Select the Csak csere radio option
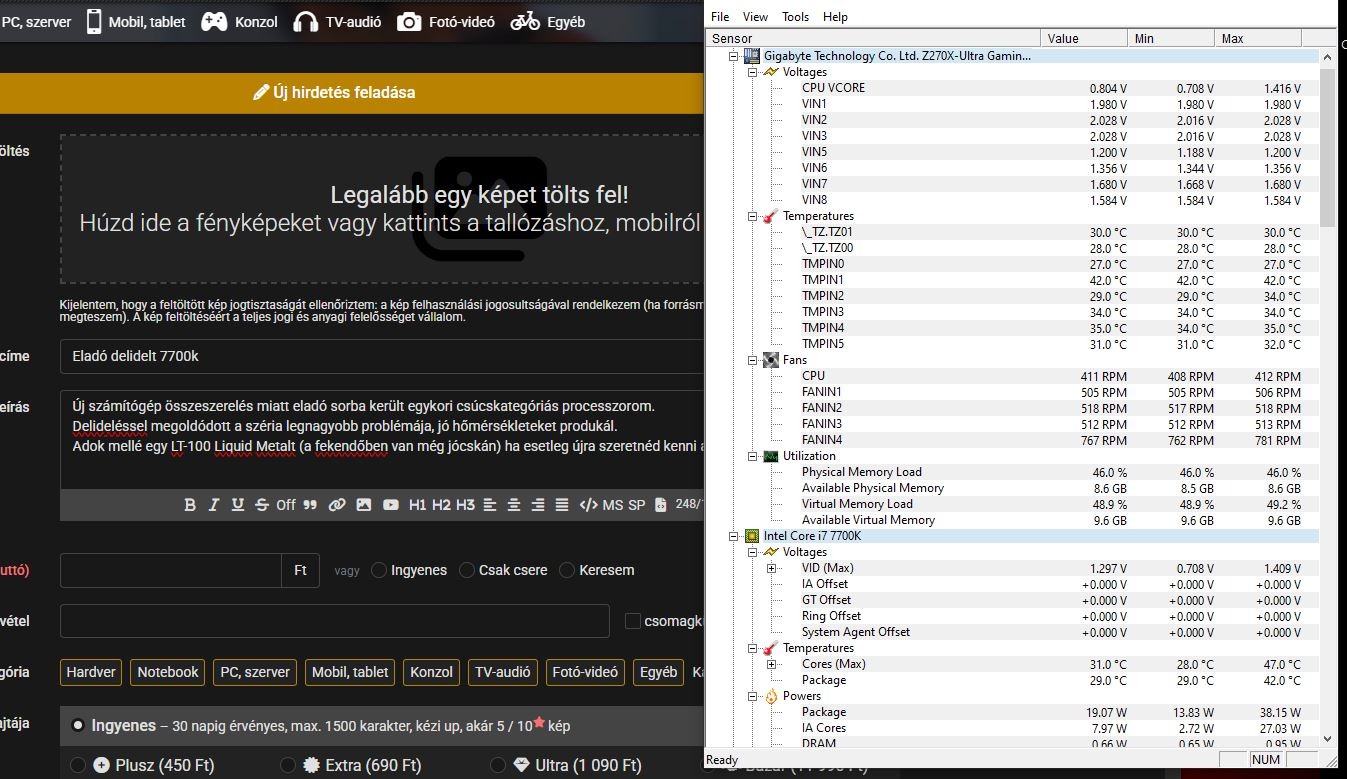The image size is (1347, 779). pyautogui.click(x=467, y=570)
